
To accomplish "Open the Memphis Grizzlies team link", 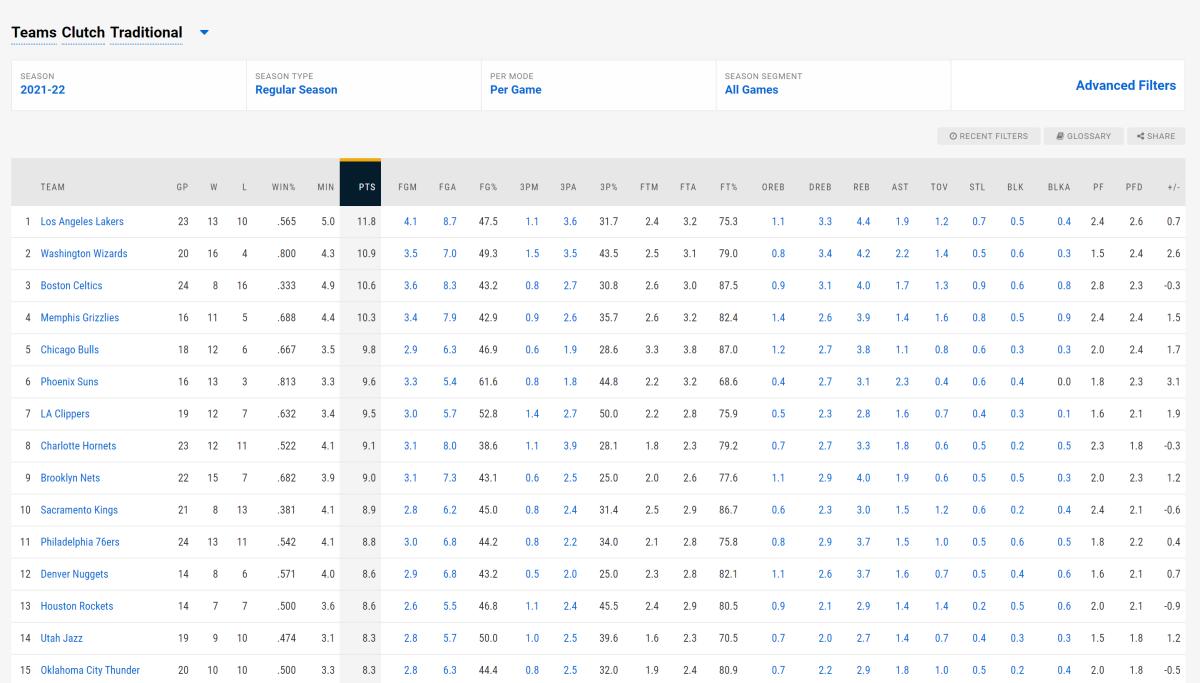I will (80, 318).
